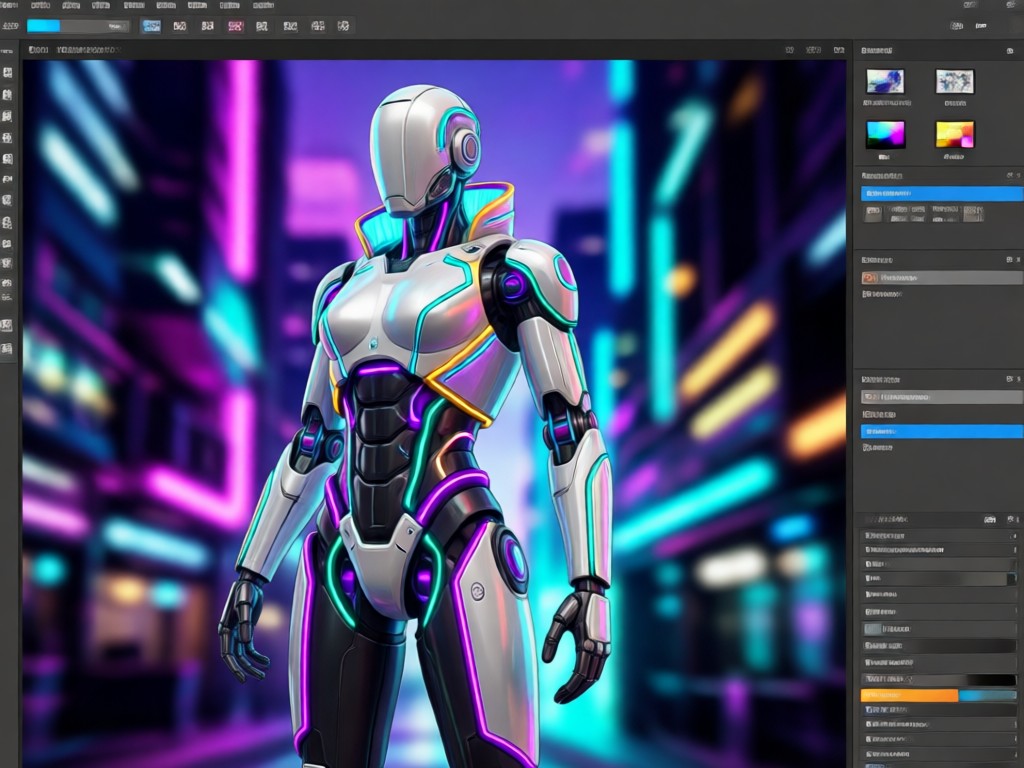The image size is (1024, 768).
Task: Click the options icon in the thumbnails panel header
Action: [1010, 51]
